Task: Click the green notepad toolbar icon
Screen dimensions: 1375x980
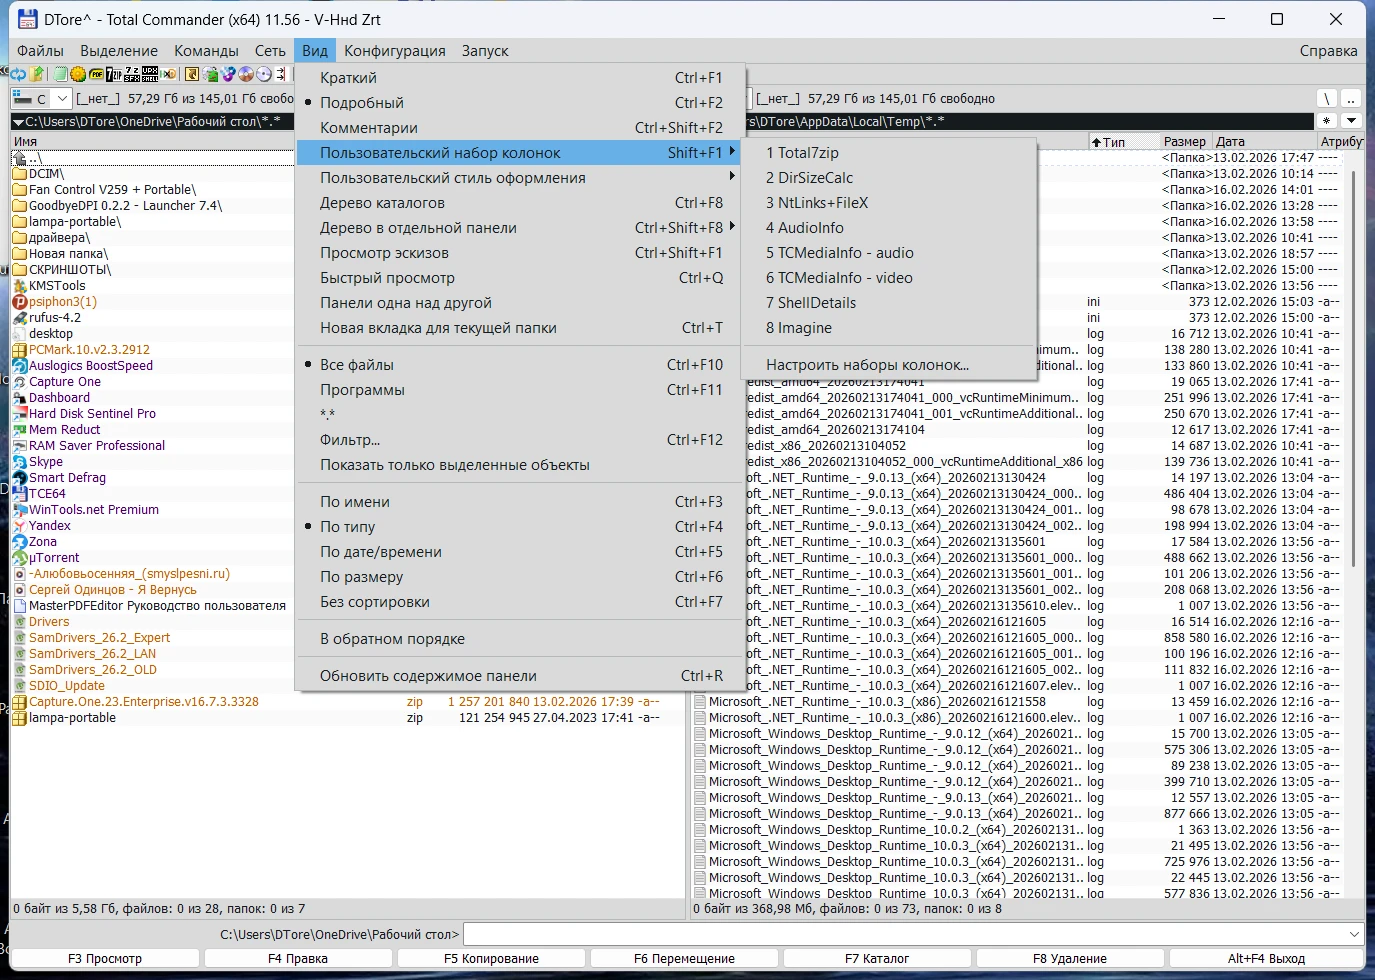Action: click(x=60, y=74)
